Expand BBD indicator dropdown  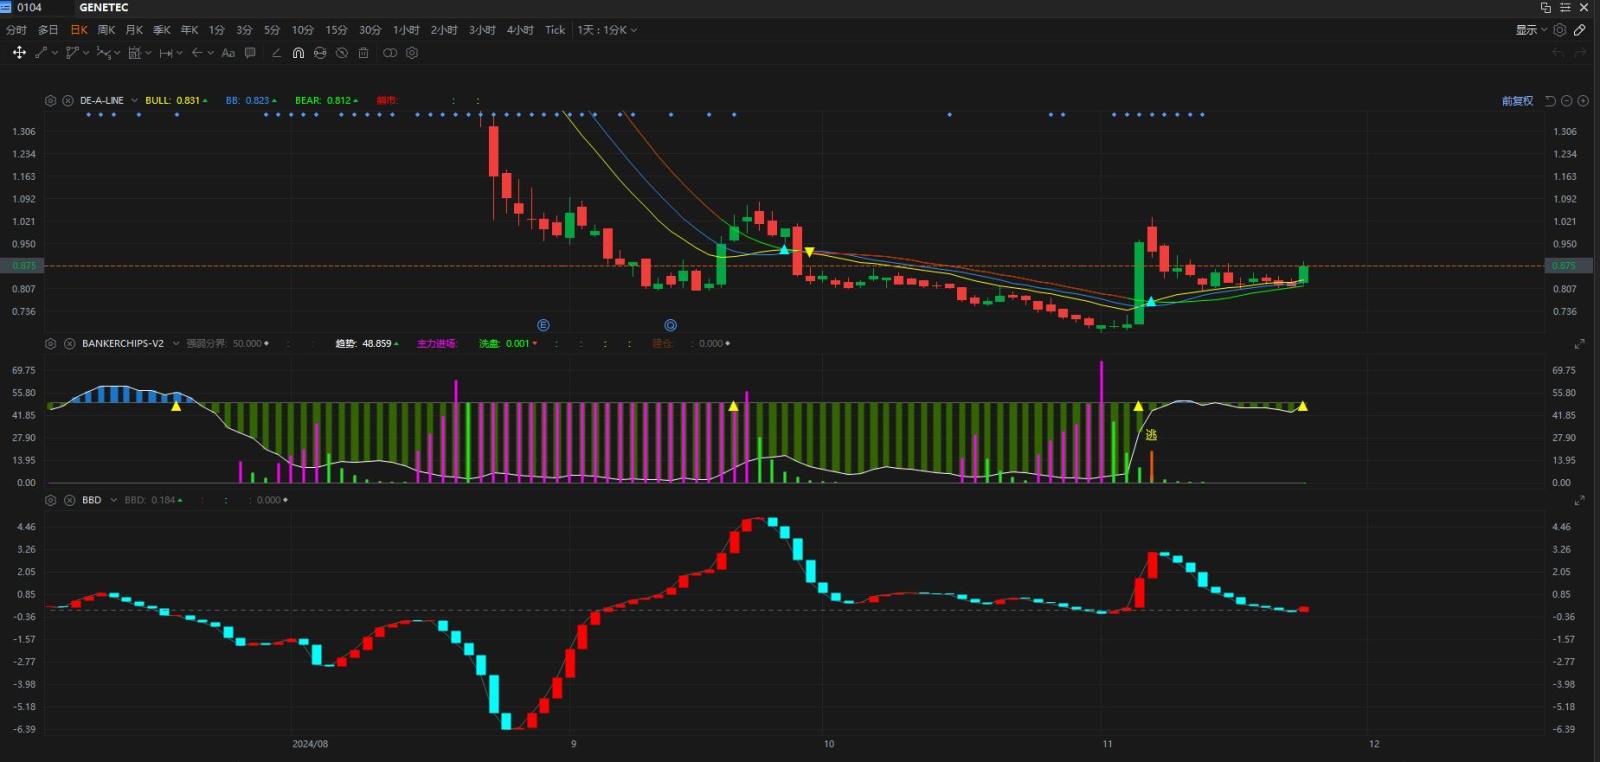pyautogui.click(x=114, y=500)
